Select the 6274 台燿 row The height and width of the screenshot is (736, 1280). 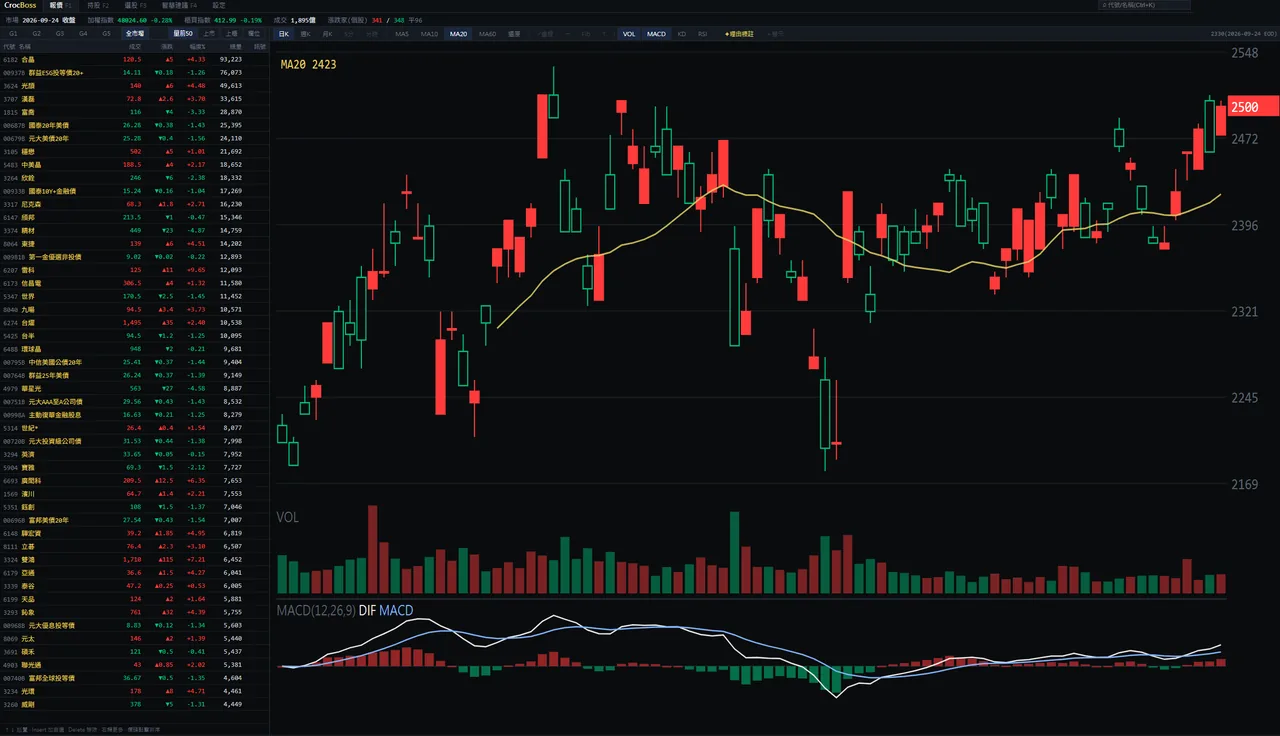tap(134, 322)
